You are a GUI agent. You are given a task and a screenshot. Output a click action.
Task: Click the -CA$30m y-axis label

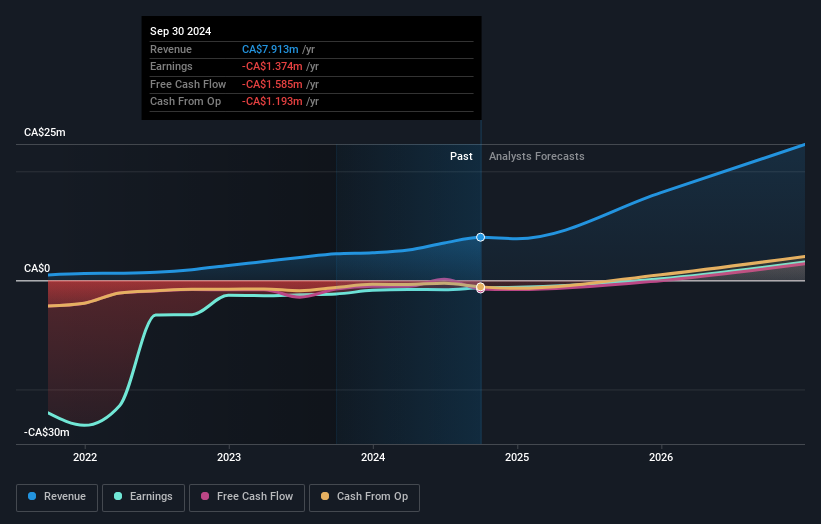coord(47,432)
